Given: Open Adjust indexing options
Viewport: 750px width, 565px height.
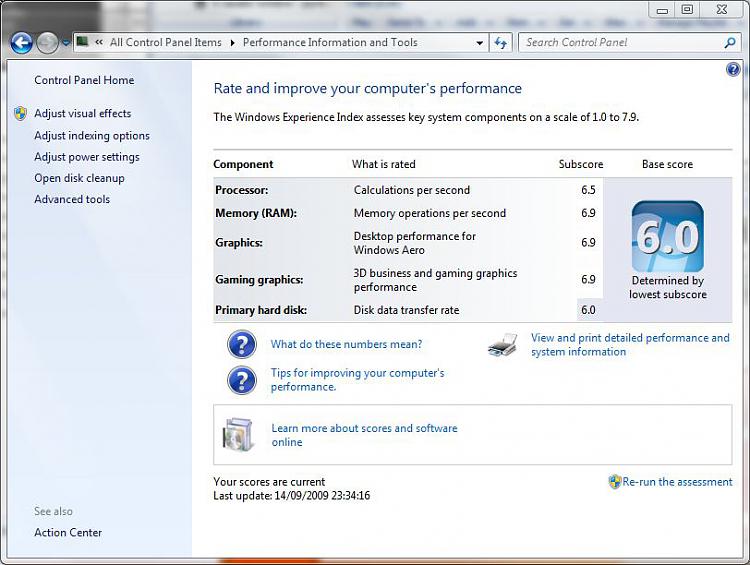Looking at the screenshot, I should tap(92, 136).
